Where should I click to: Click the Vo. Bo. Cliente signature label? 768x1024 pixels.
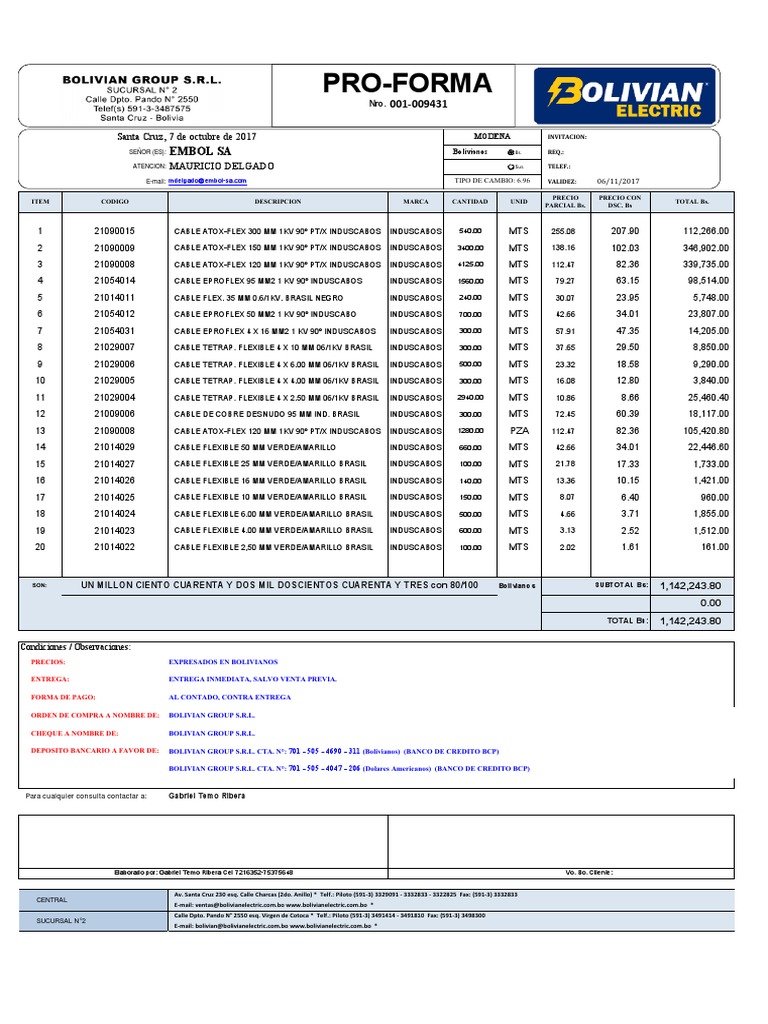[x=589, y=872]
